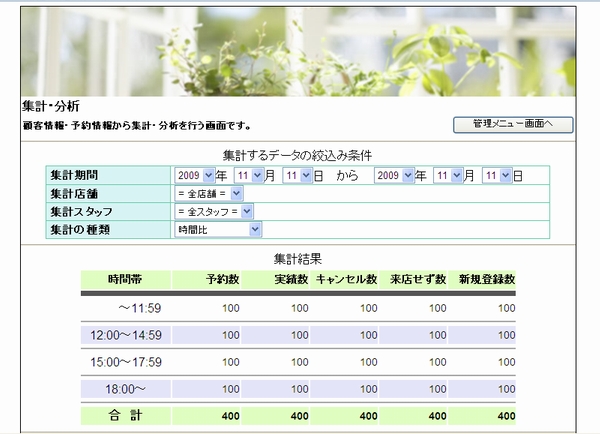Click the plant banner image at top

(x=298, y=48)
